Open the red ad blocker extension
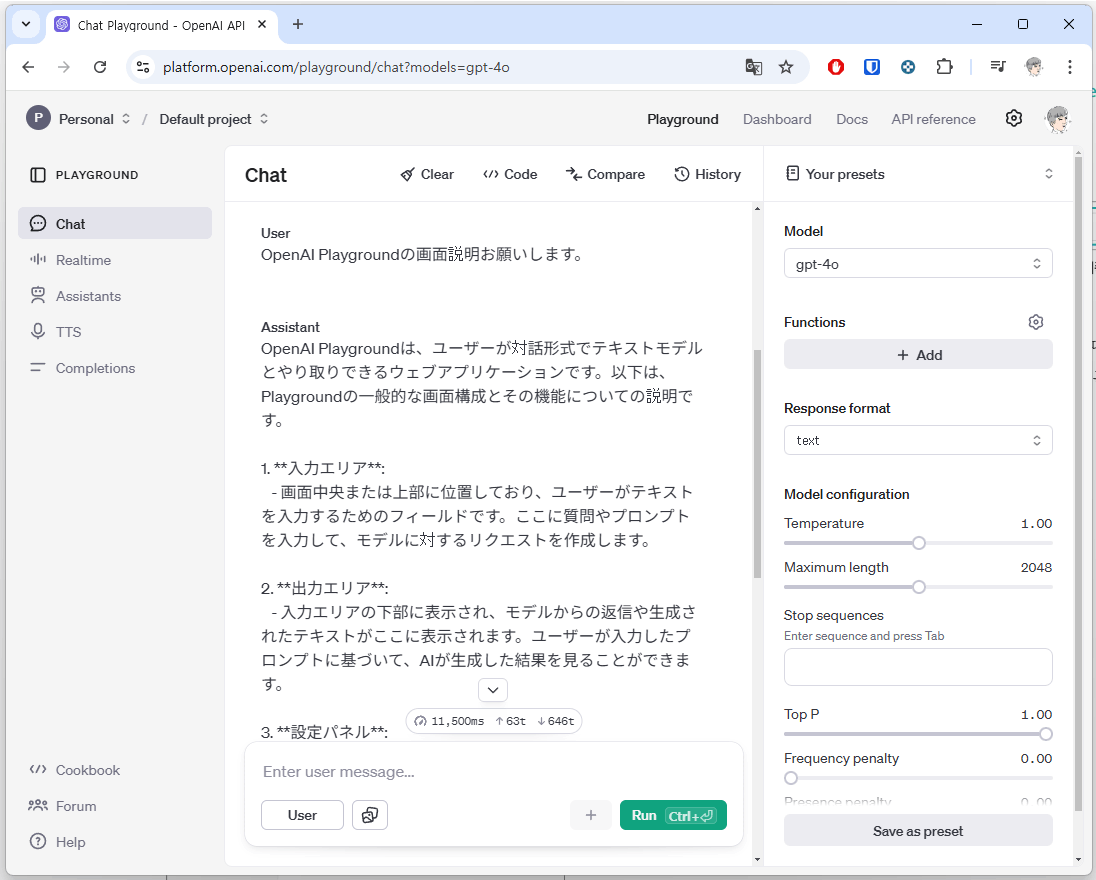Viewport: 1096px width, 880px height. 835,67
